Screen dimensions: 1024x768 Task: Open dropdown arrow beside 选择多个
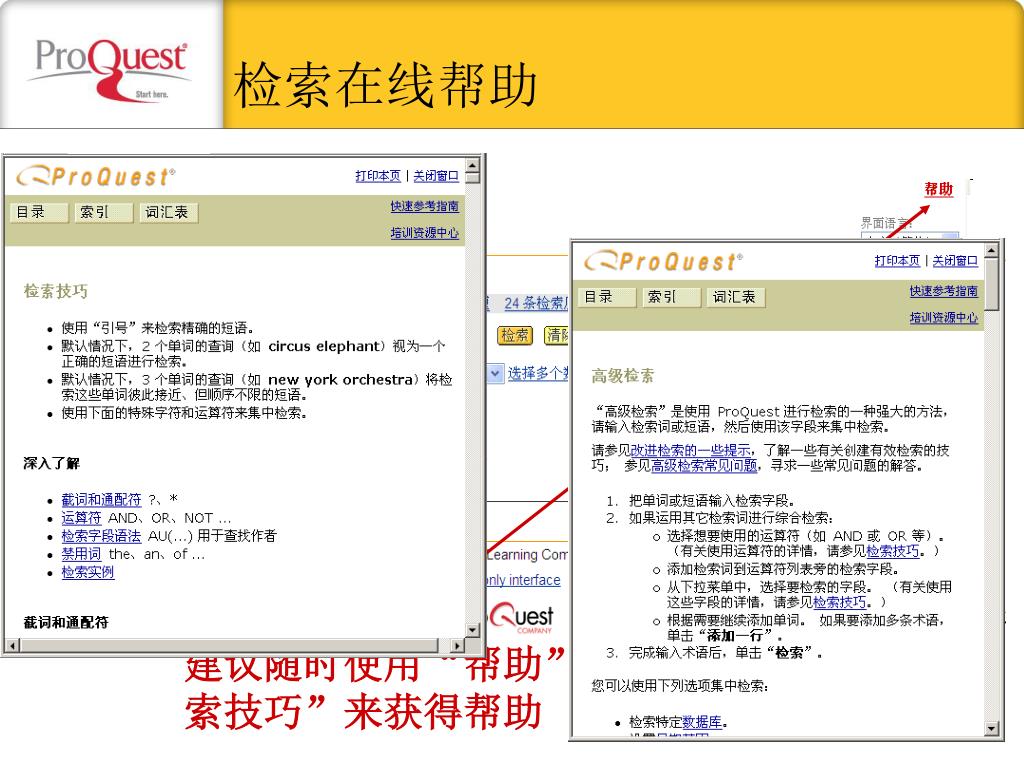tap(496, 374)
